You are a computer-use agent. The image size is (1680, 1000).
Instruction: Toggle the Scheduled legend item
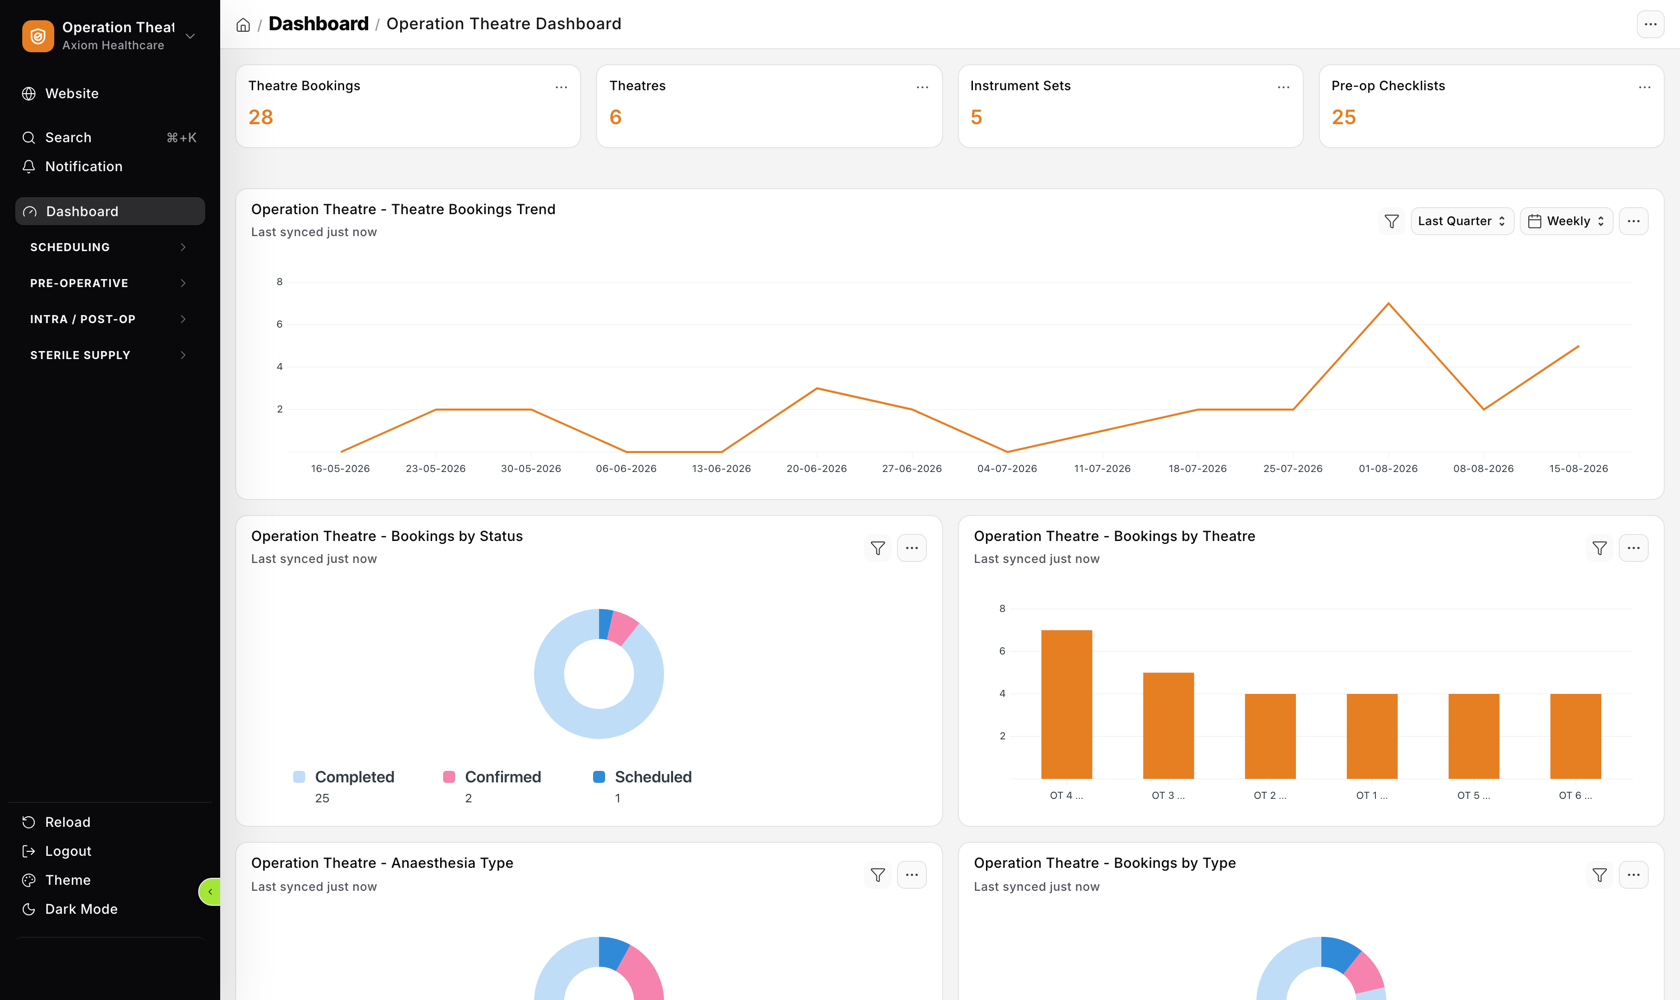tap(642, 777)
